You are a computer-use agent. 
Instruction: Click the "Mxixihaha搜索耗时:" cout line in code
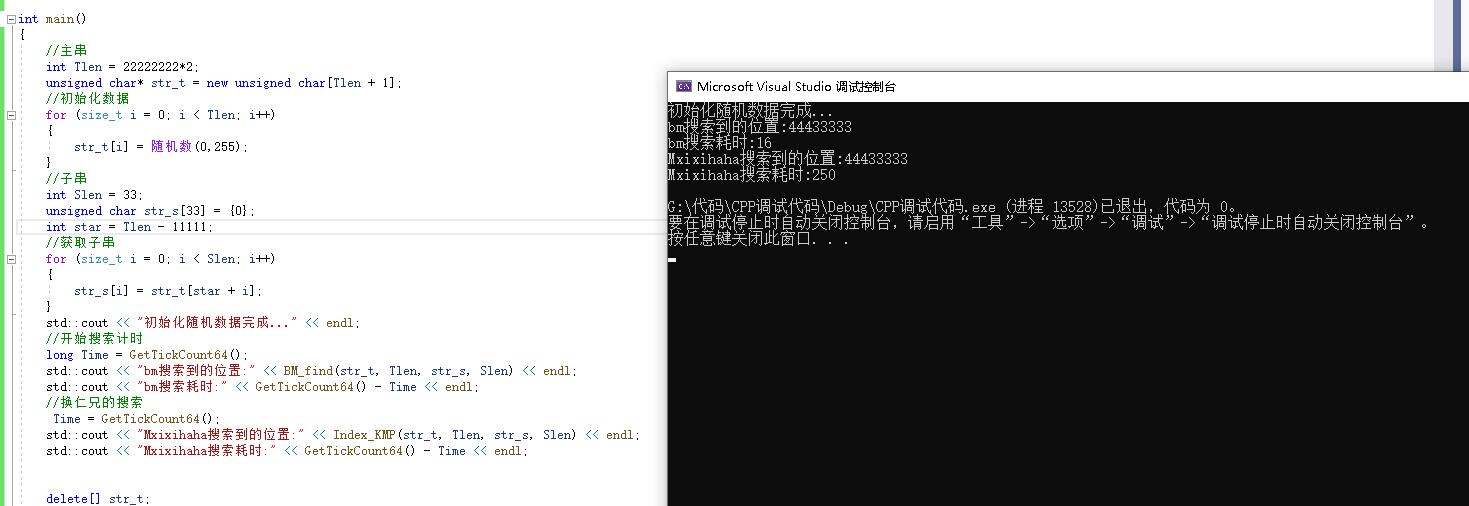coord(286,451)
